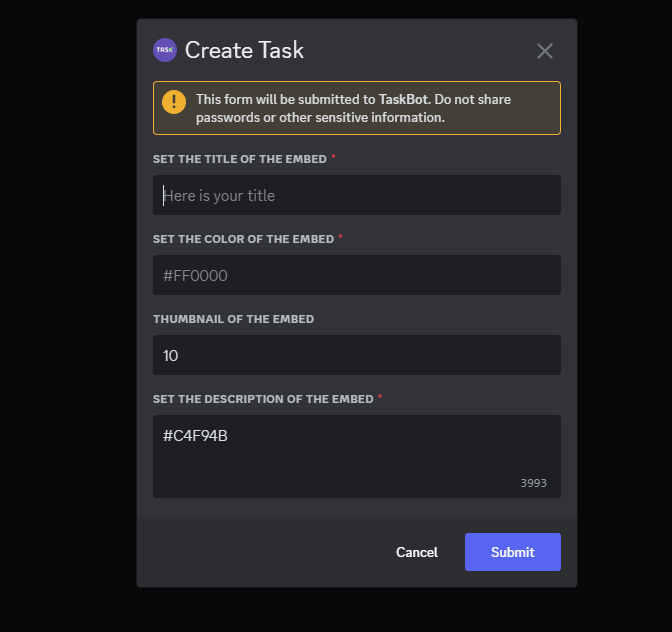Viewport: 672px width, 632px height.
Task: Click the bold TaskBot name in warning
Action: click(x=405, y=99)
